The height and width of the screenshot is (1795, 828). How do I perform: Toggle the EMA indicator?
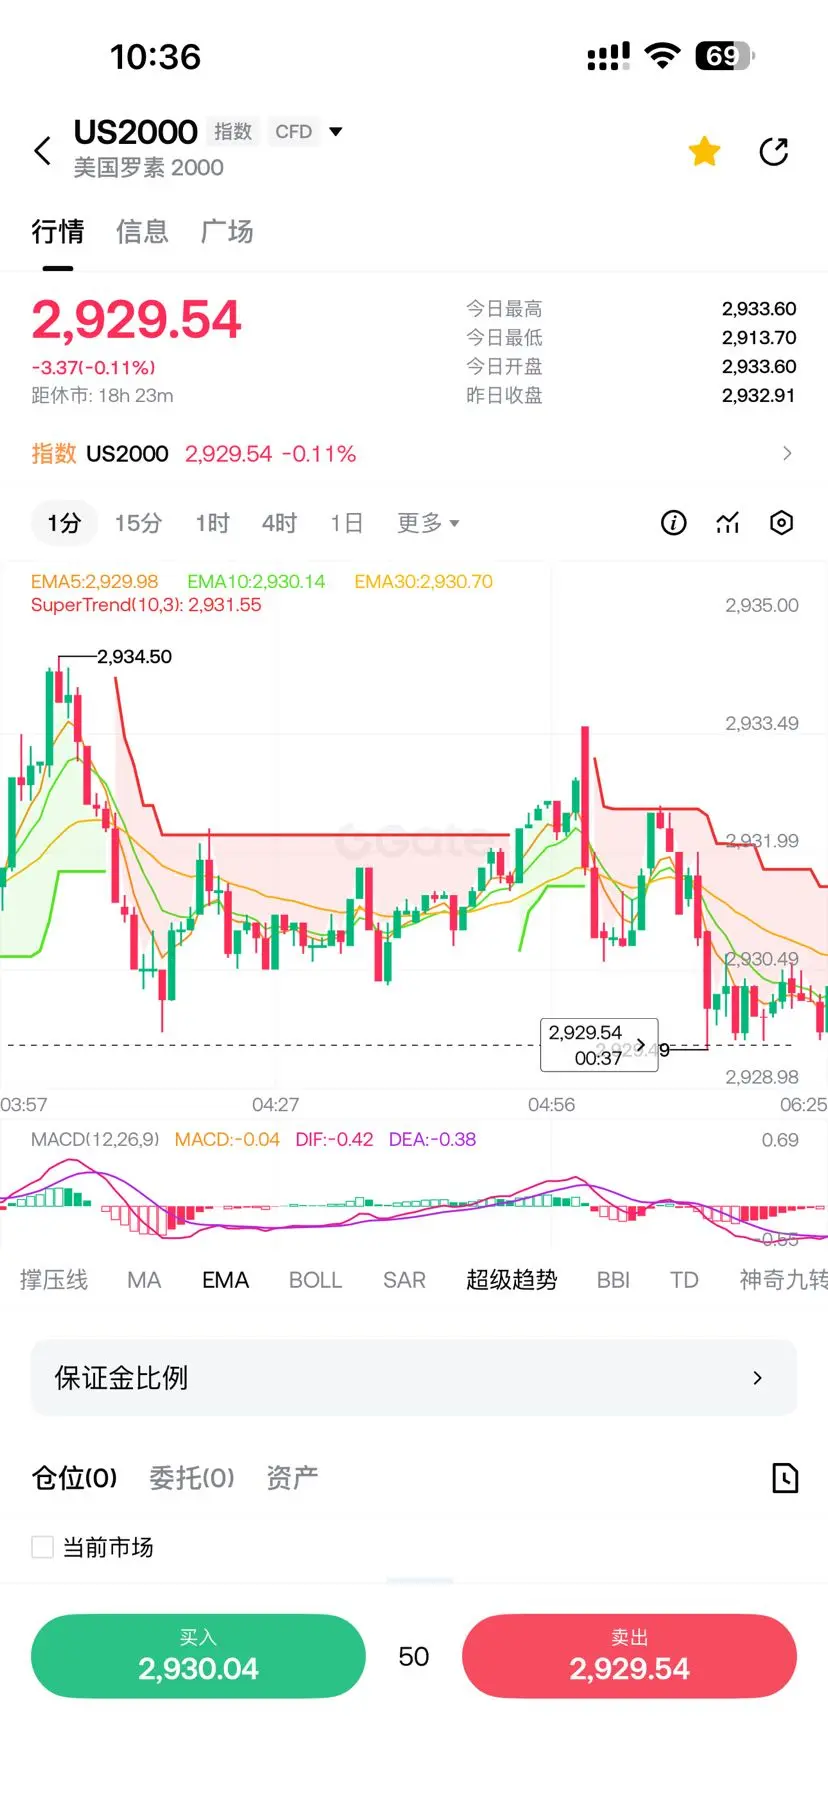225,1280
